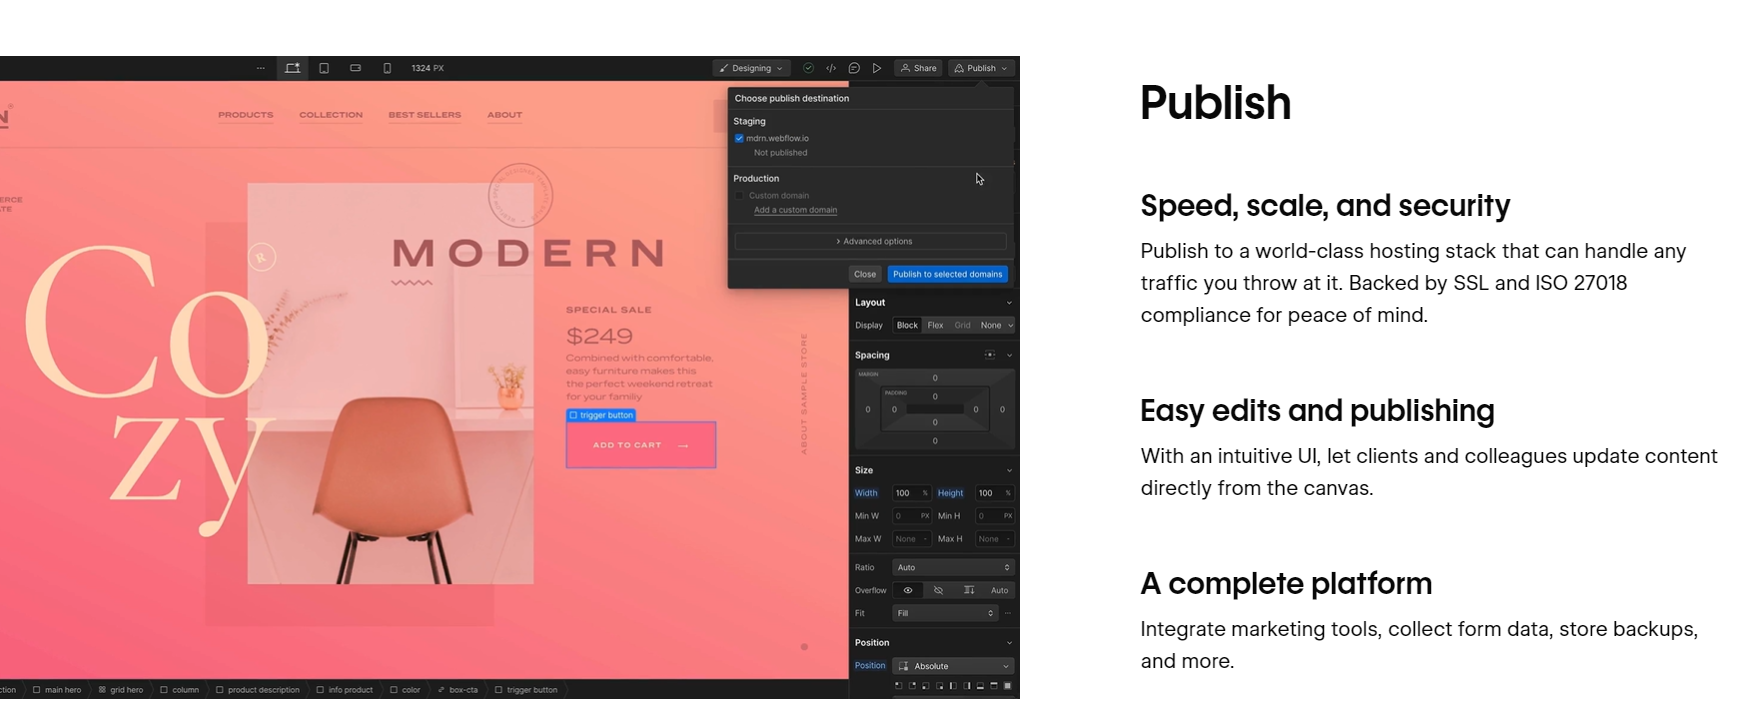Open the code export icon
The height and width of the screenshot is (711, 1757).
pos(831,68)
